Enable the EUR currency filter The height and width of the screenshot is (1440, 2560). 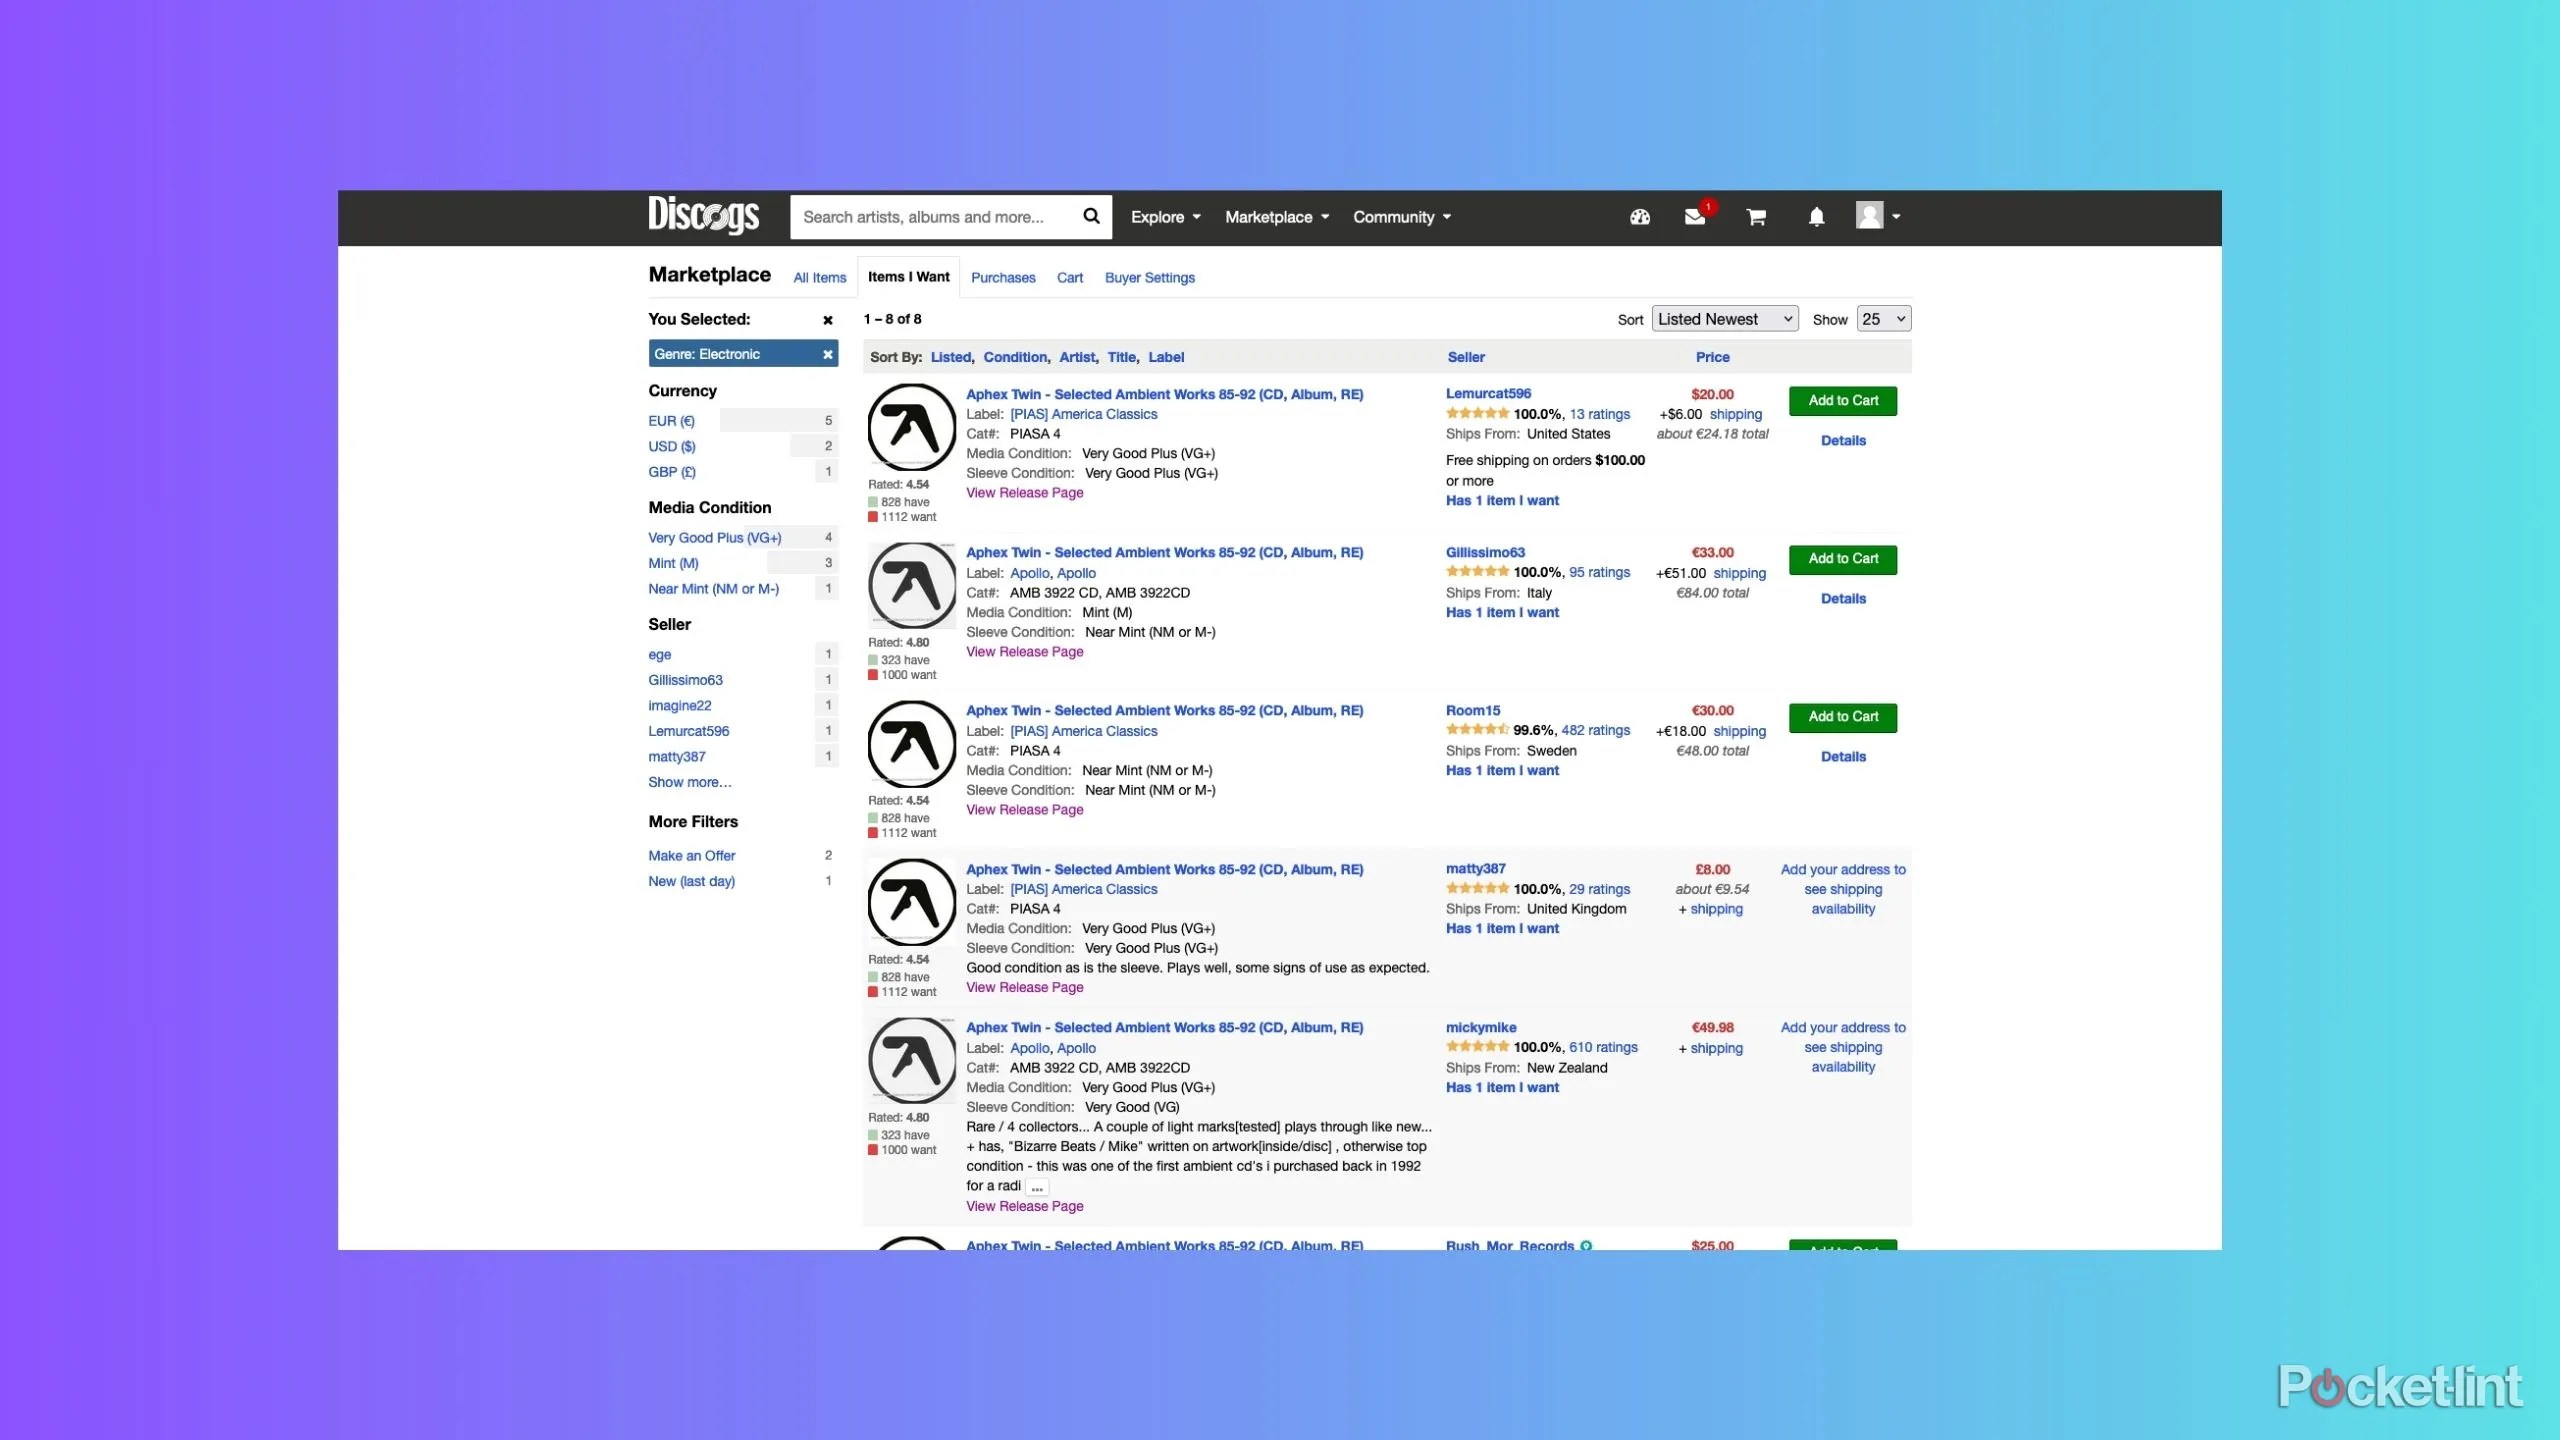[671, 420]
